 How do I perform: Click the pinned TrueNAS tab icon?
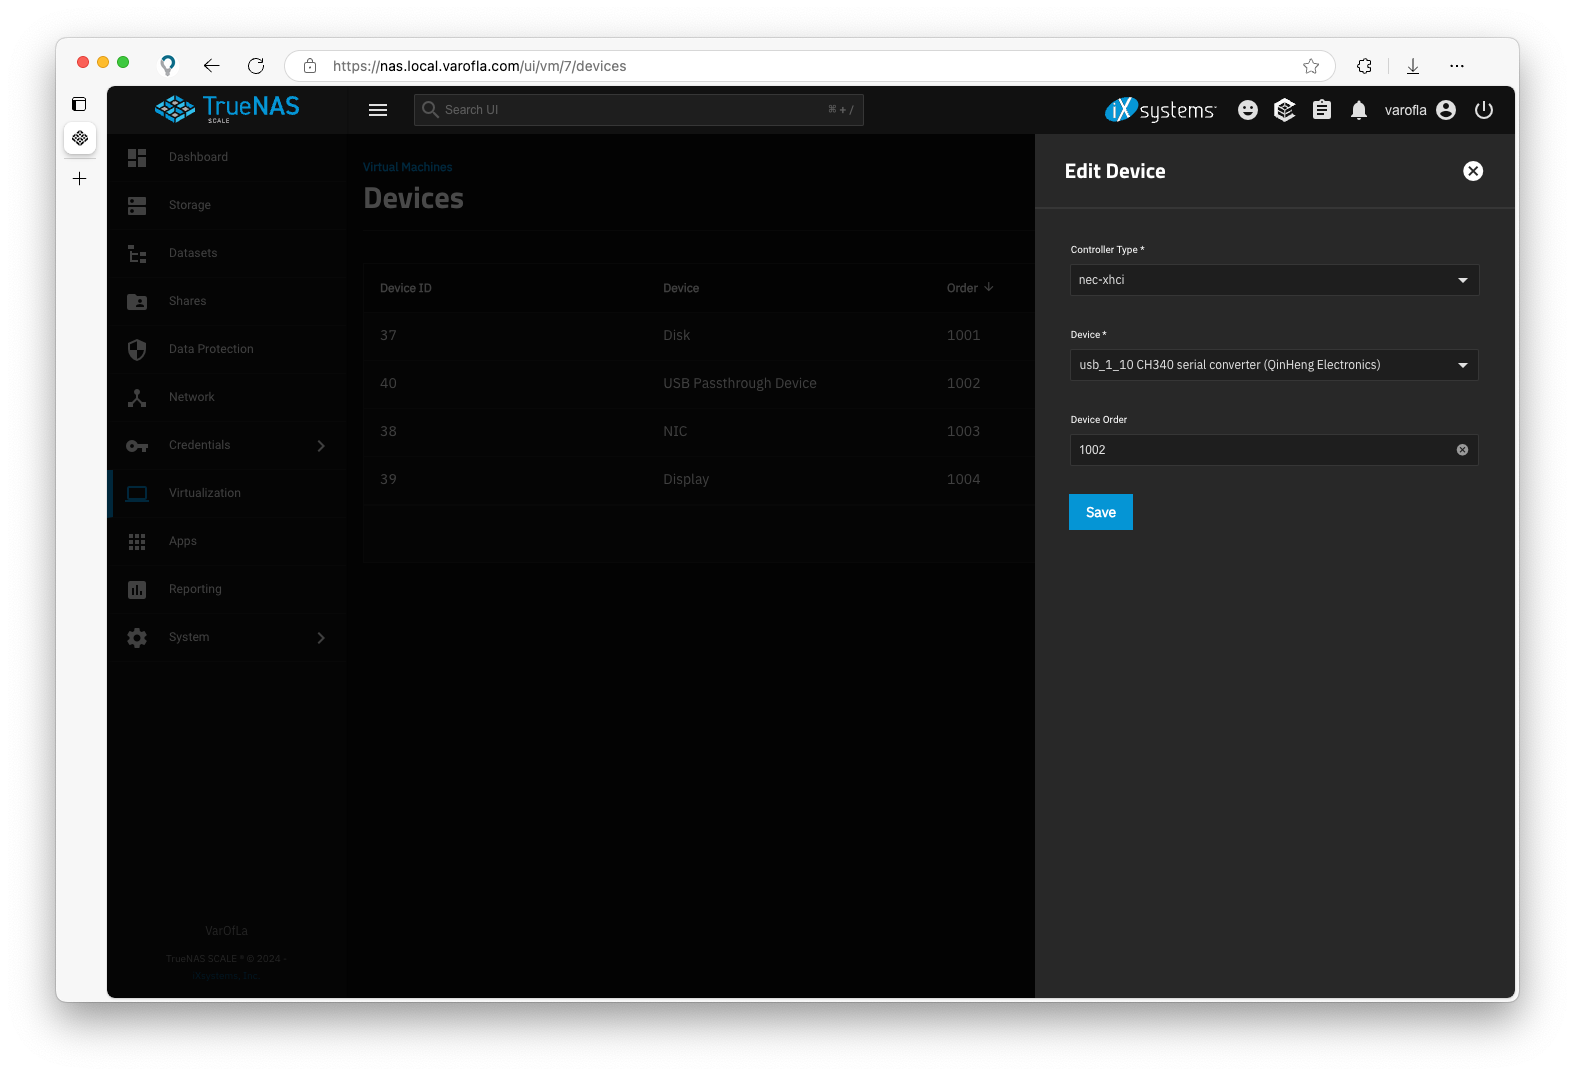pos(80,138)
